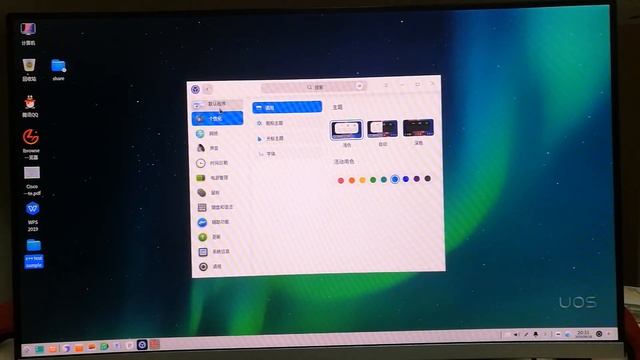640x360 pixels.
Task: Open System Information sidebar icon
Action: point(203,252)
